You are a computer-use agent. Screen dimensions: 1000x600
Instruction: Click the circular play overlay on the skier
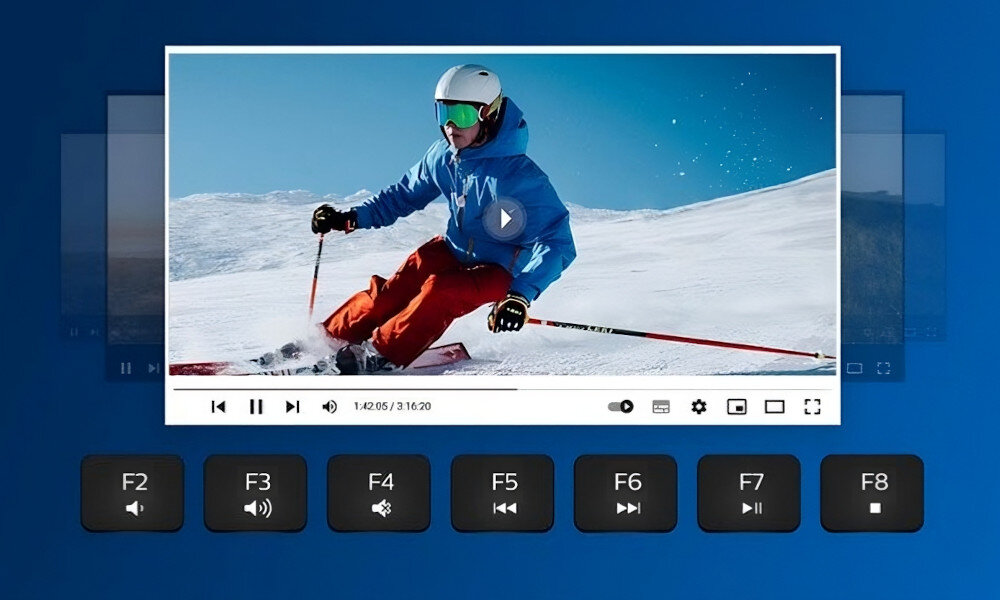coord(504,218)
